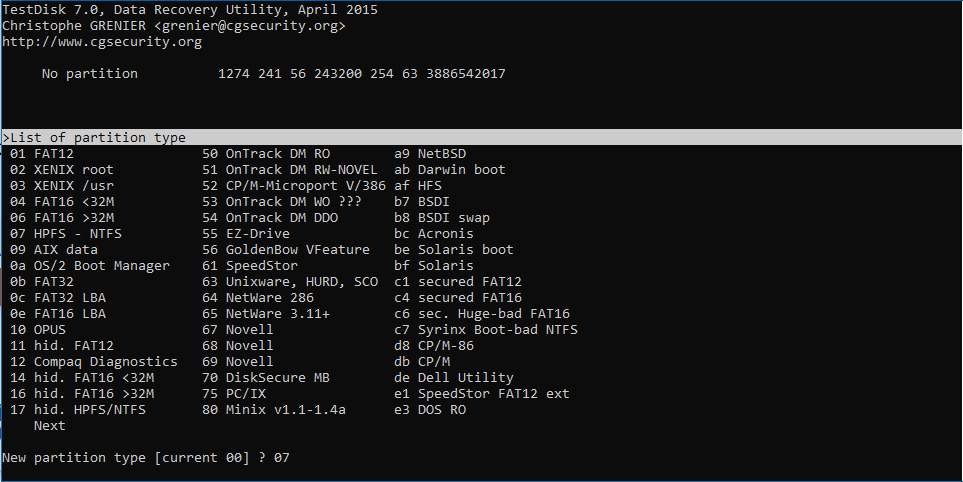Select the 17 hid. HPFS/NTFS entry

tap(78, 409)
